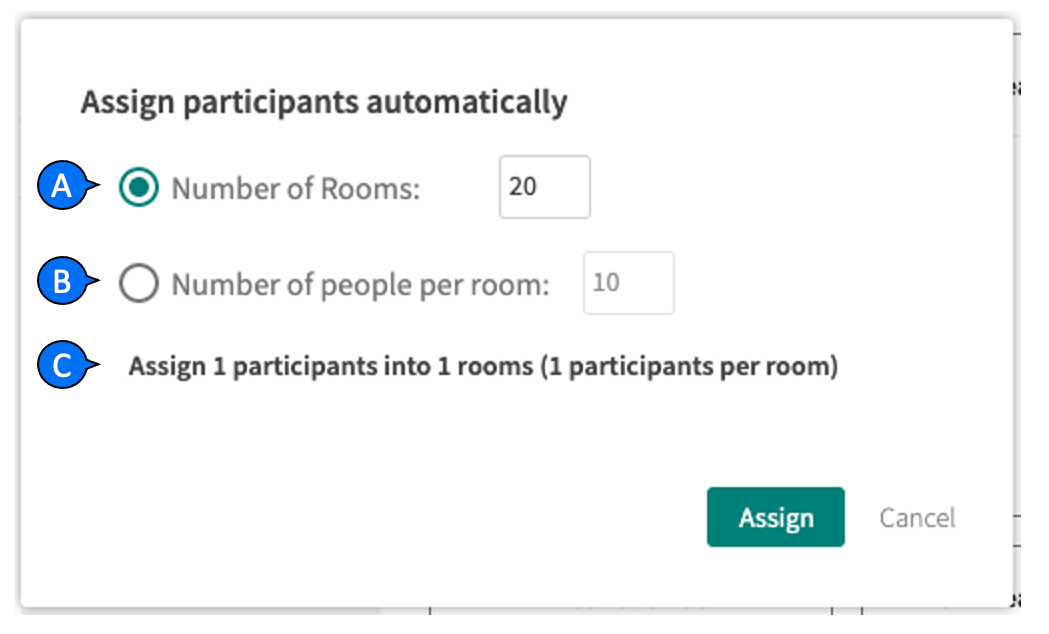
Task: Click the blue A callout badge
Action: (x=62, y=188)
